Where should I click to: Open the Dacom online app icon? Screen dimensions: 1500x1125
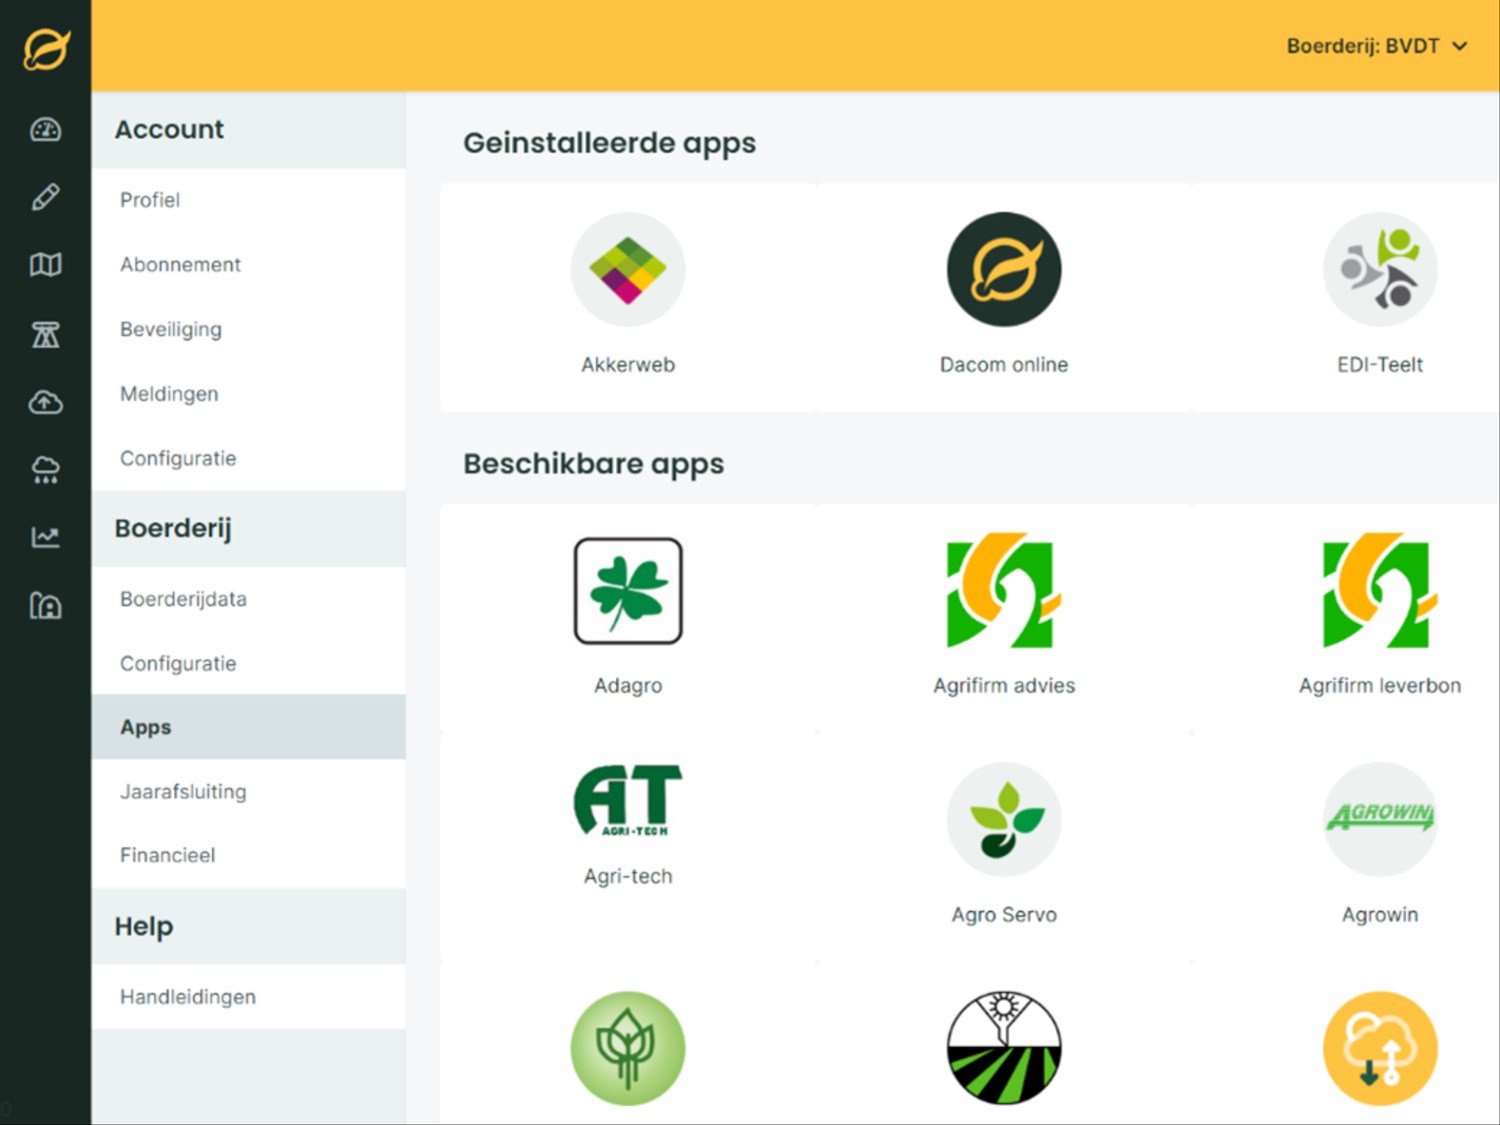point(1004,270)
